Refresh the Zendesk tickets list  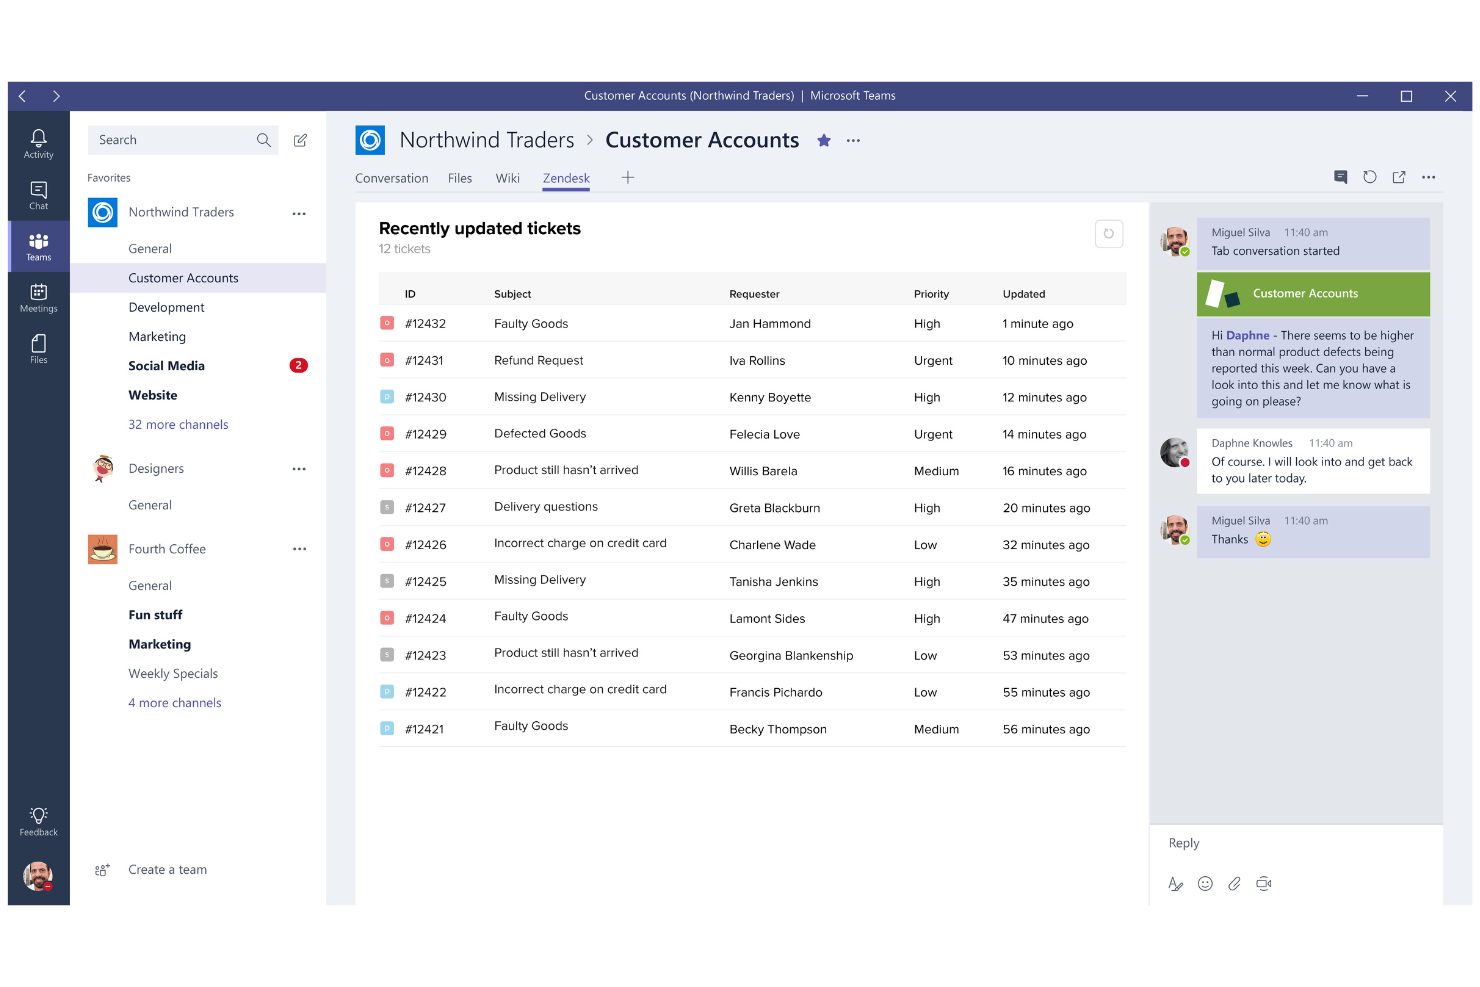(1108, 233)
